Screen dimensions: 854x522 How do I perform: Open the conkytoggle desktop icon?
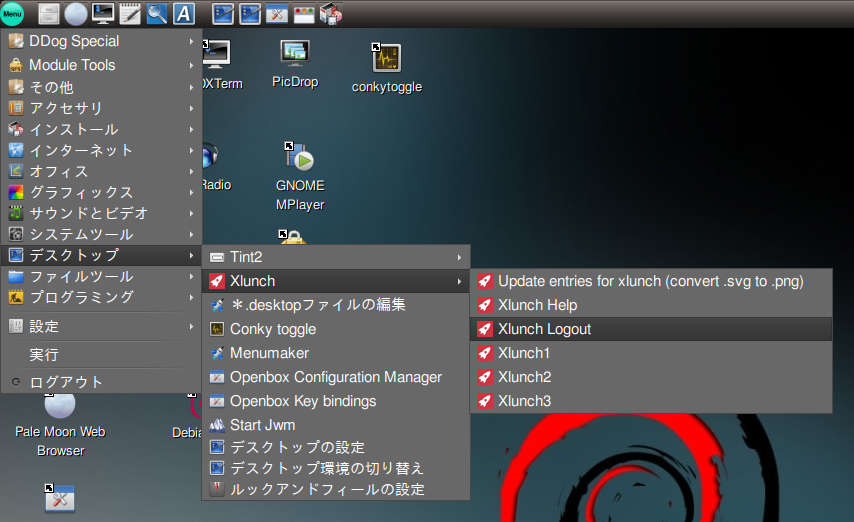(x=387, y=58)
